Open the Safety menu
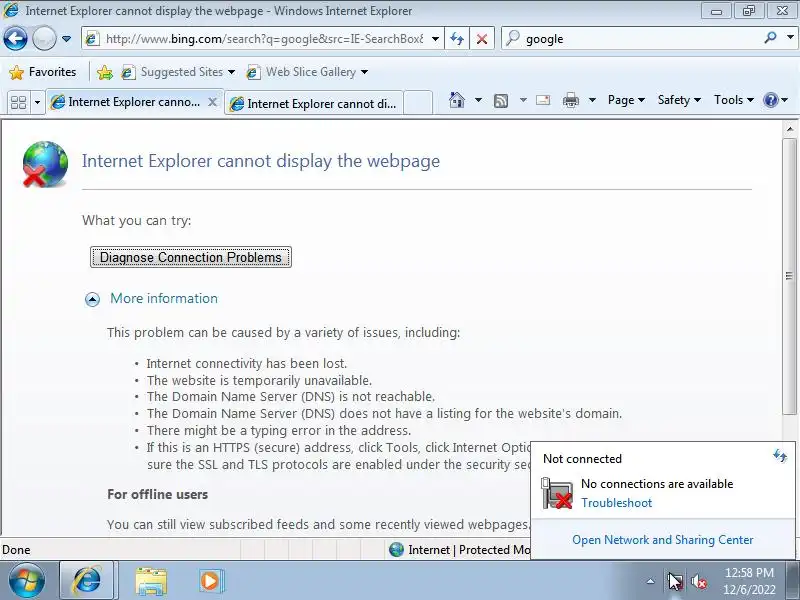 (x=679, y=100)
